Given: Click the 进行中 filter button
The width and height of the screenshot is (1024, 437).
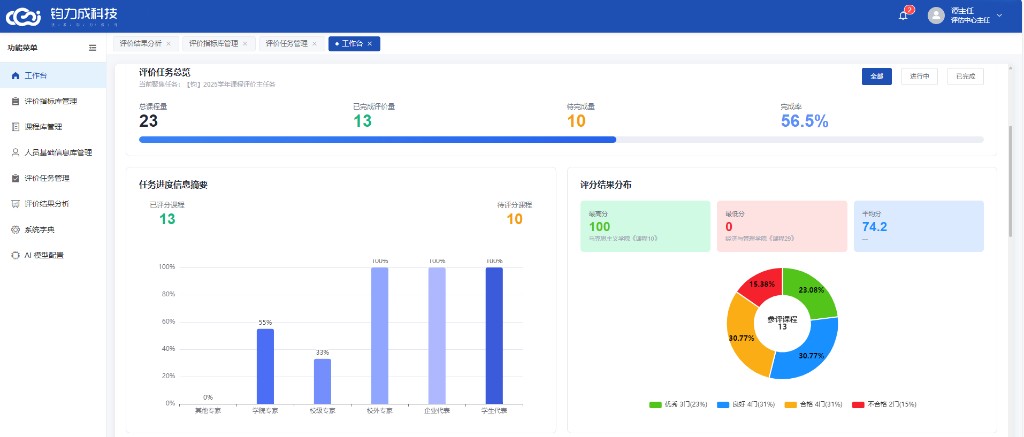Looking at the screenshot, I should (919, 76).
